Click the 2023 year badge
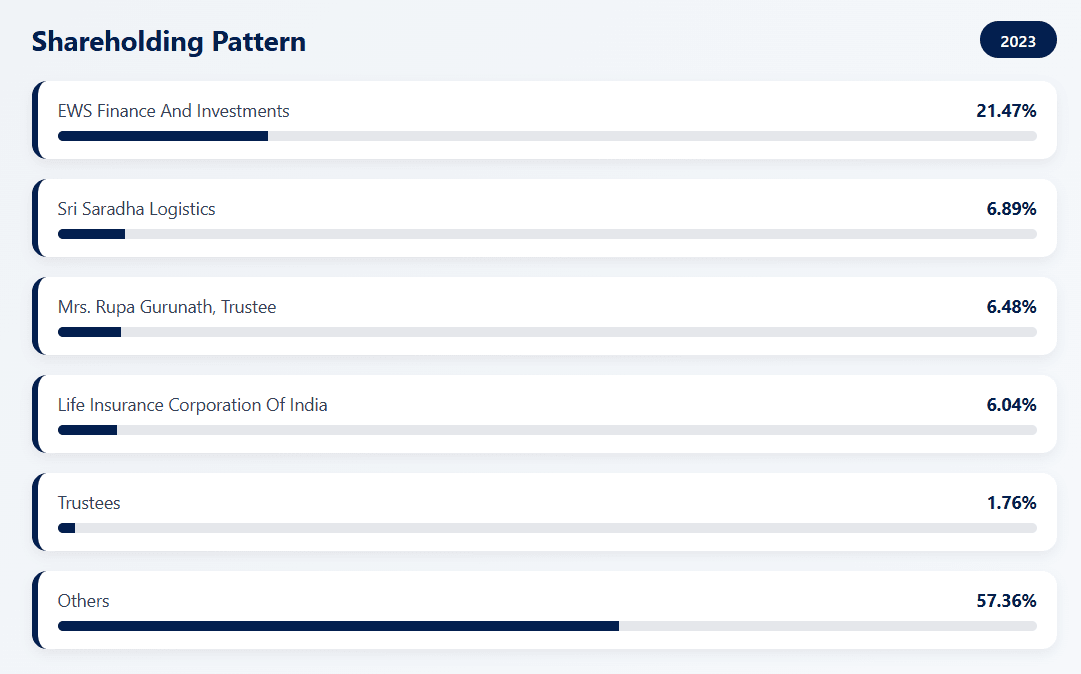1081x674 pixels. coord(1018,41)
